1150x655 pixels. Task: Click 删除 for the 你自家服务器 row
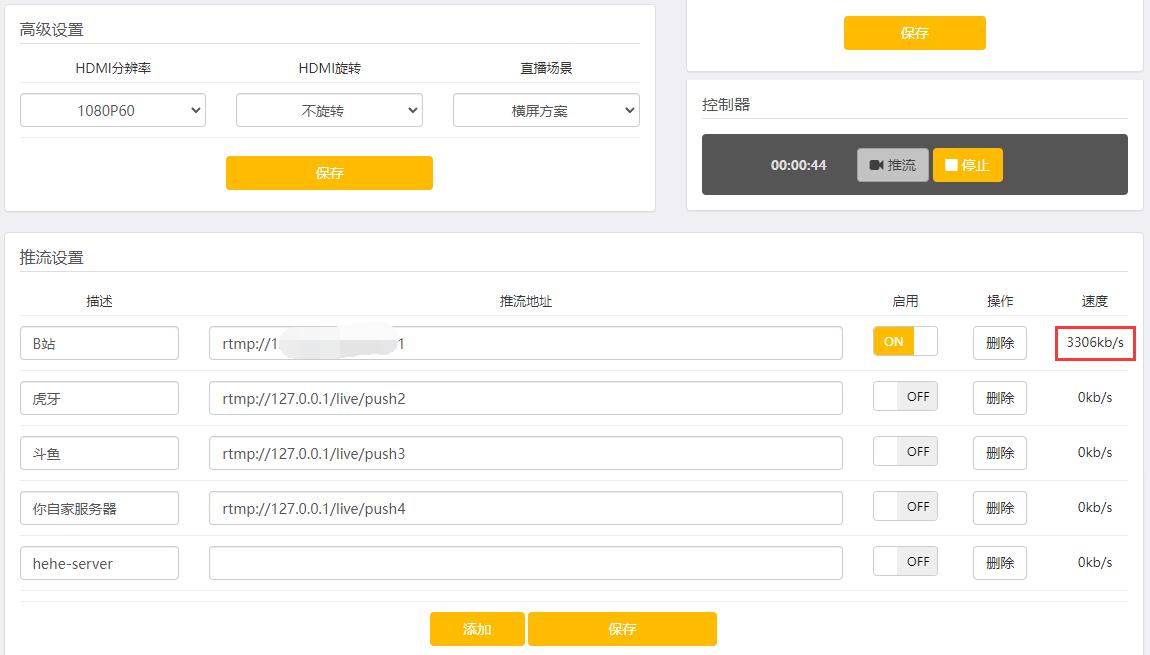(x=1000, y=508)
